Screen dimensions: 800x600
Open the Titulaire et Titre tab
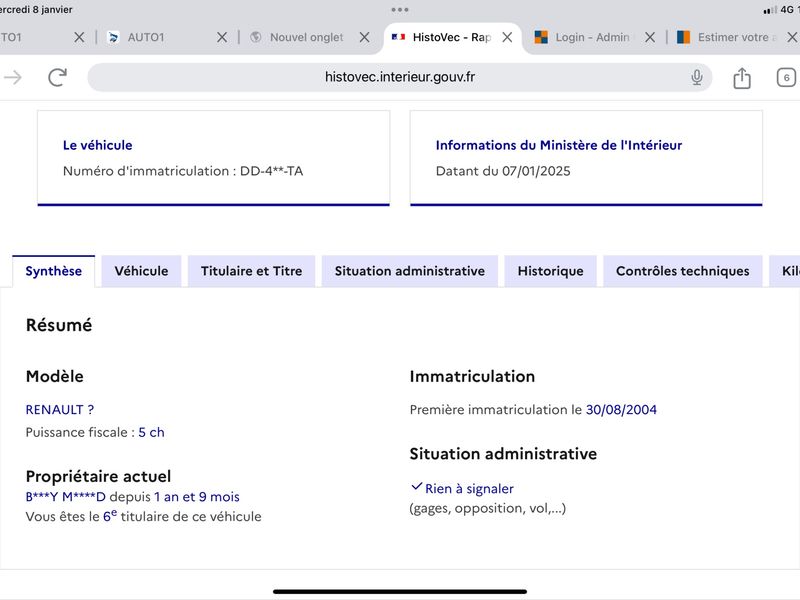pos(252,271)
